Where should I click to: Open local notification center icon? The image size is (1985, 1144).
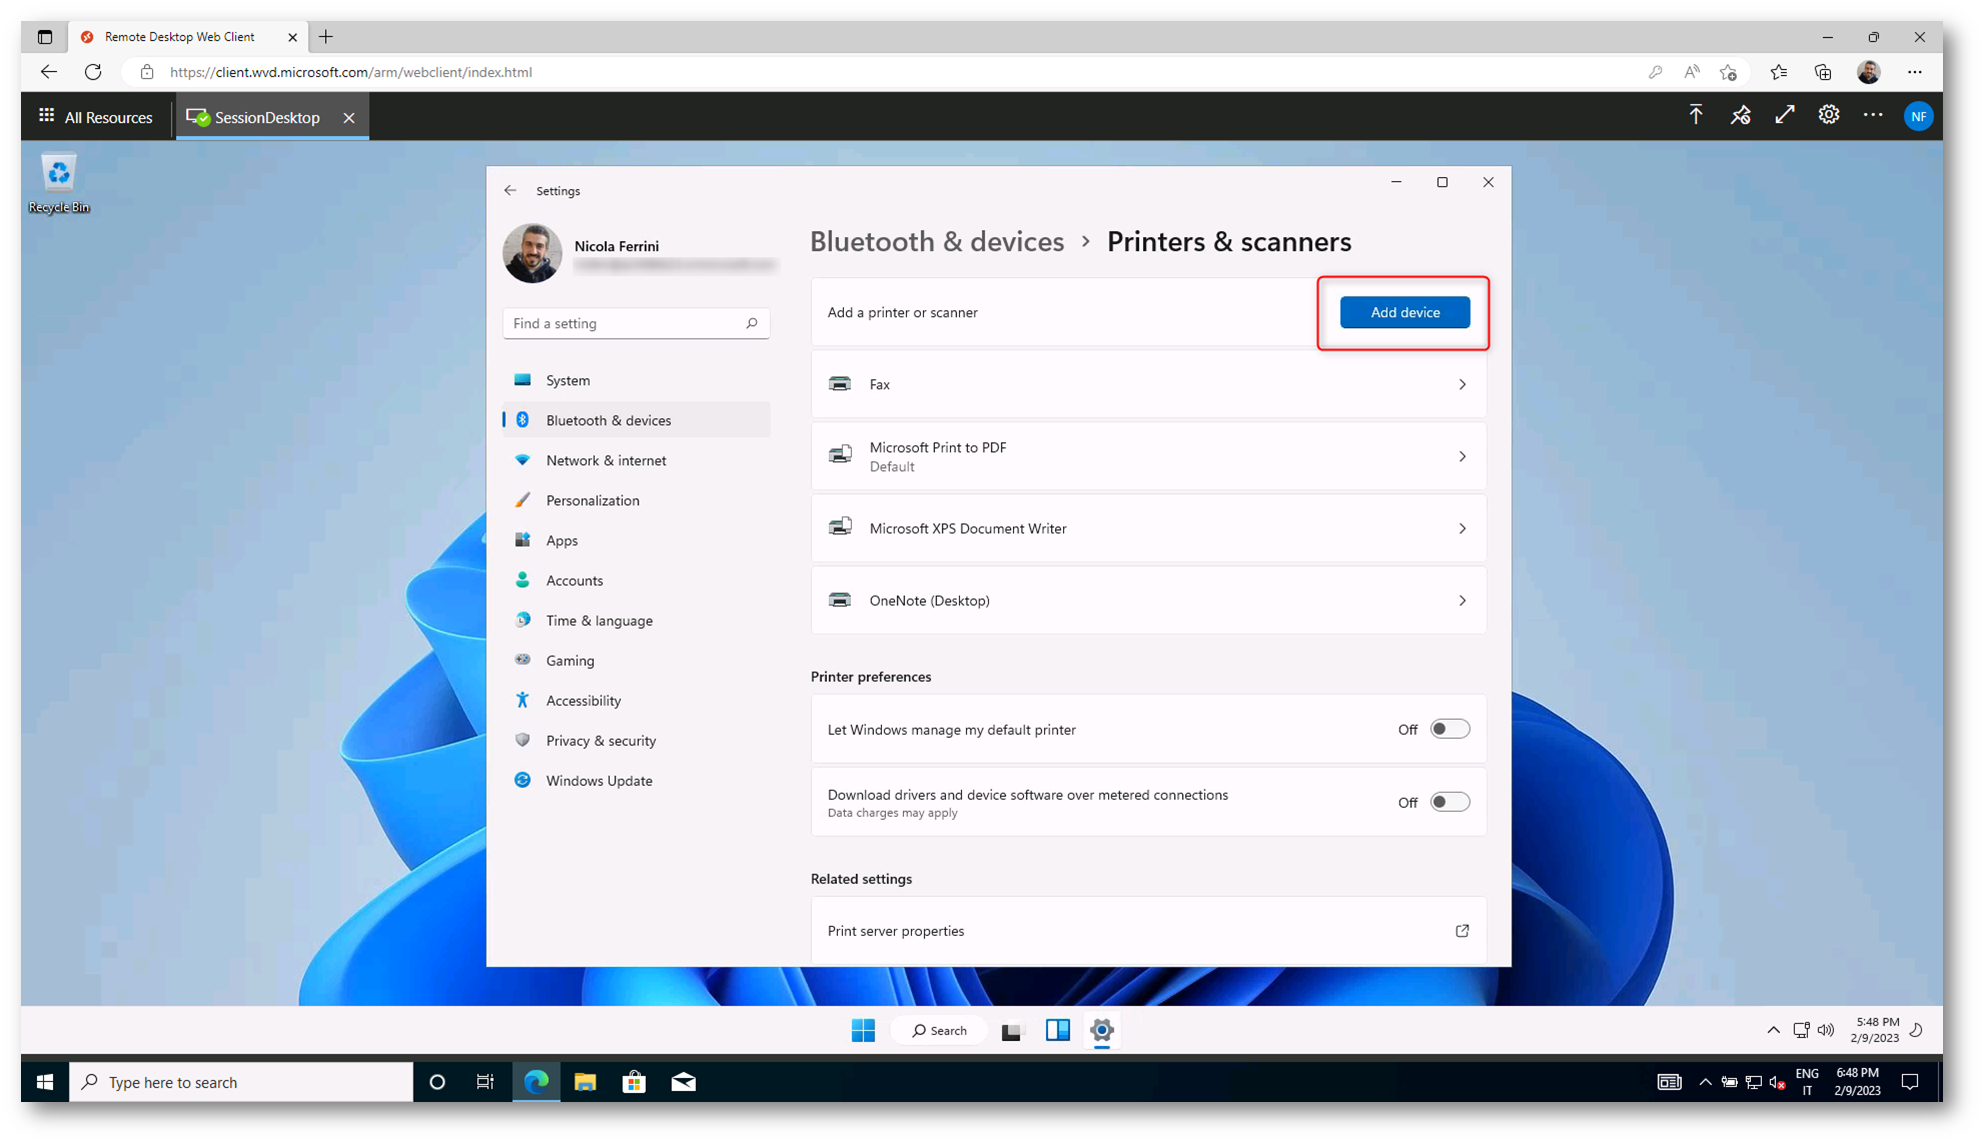point(1910,1082)
